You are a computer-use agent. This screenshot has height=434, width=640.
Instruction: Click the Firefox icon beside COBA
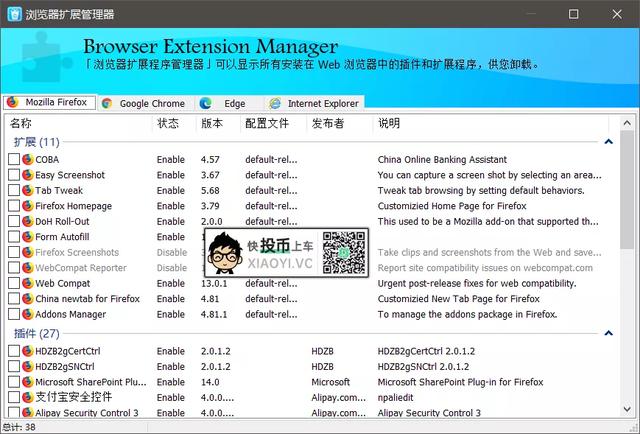click(28, 159)
